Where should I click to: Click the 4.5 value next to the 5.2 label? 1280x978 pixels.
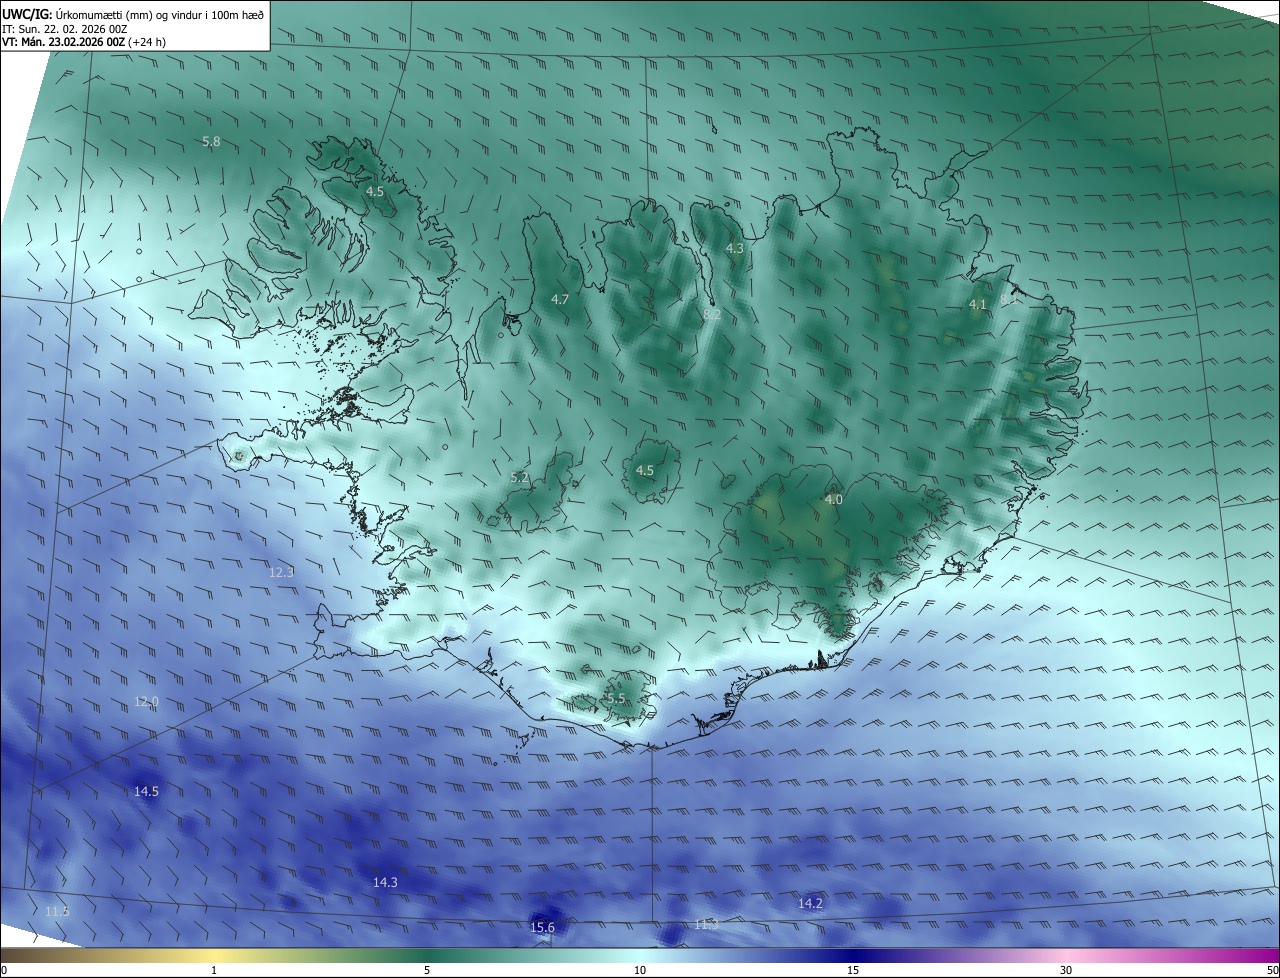[x=645, y=470]
